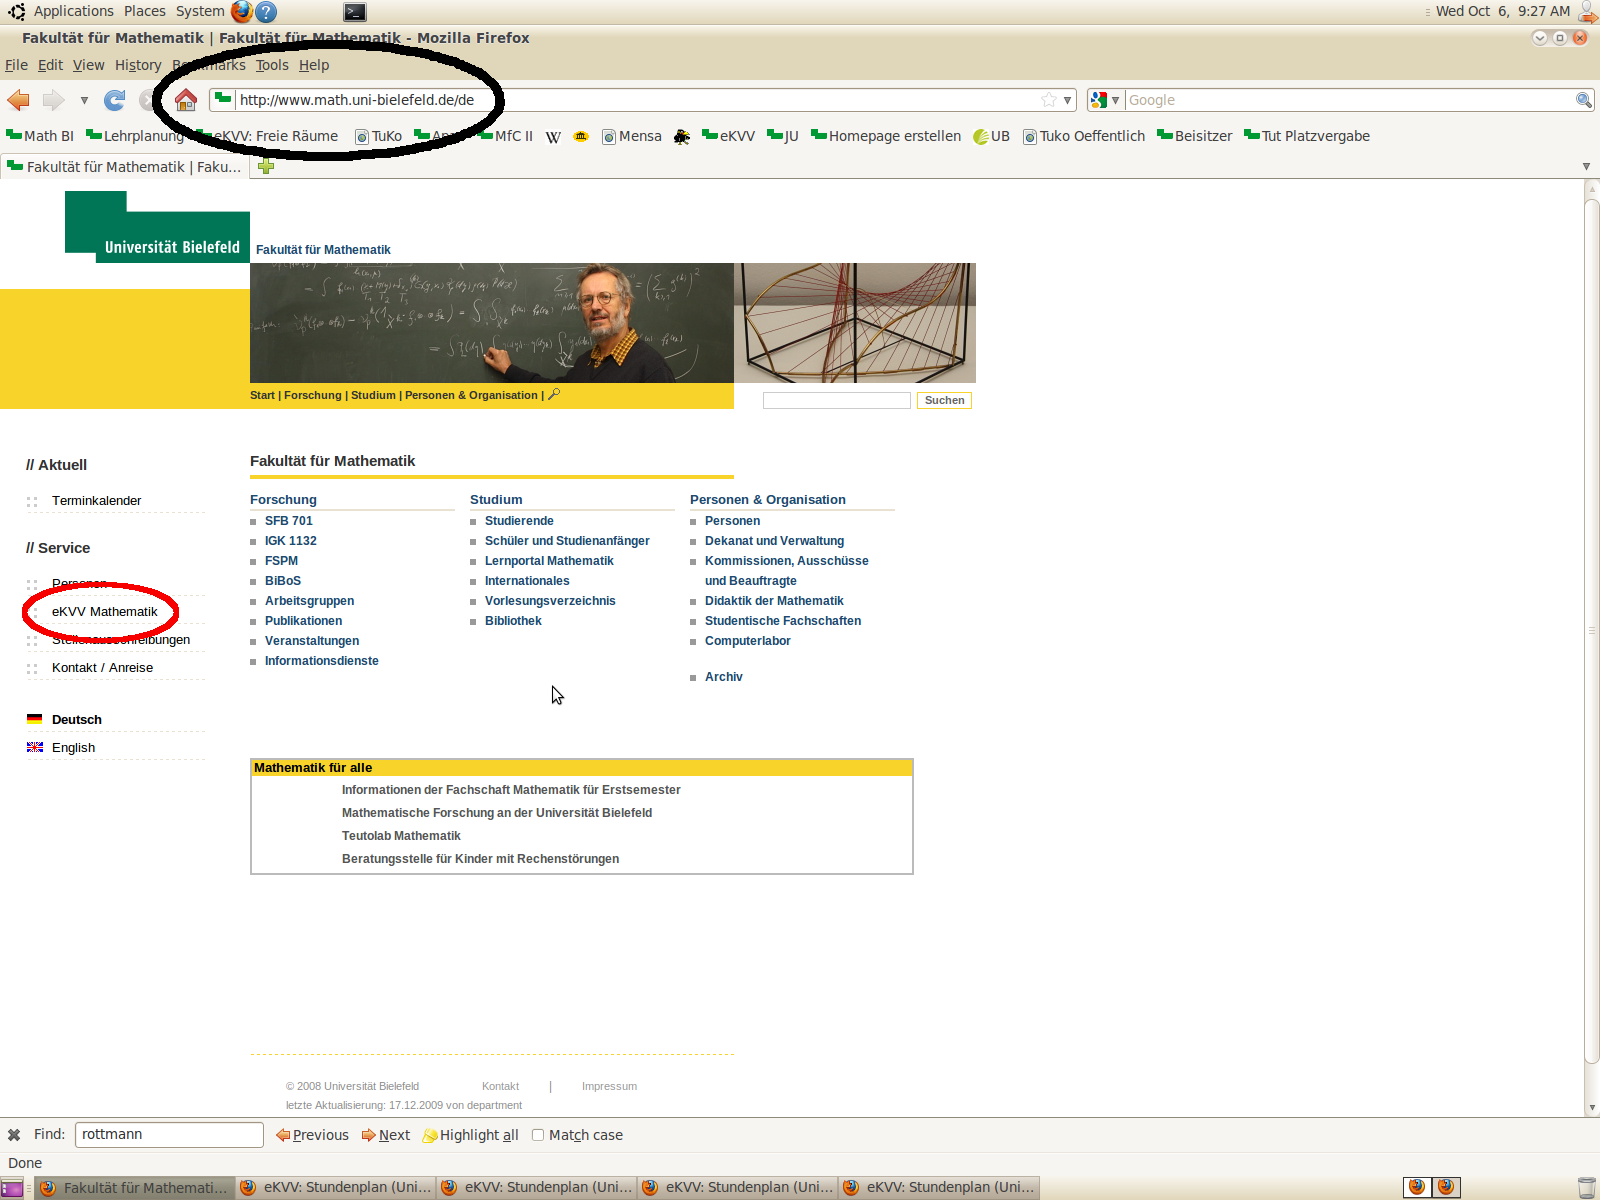Click the Google search field
The width and height of the screenshot is (1600, 1200).
pyautogui.click(x=1349, y=100)
